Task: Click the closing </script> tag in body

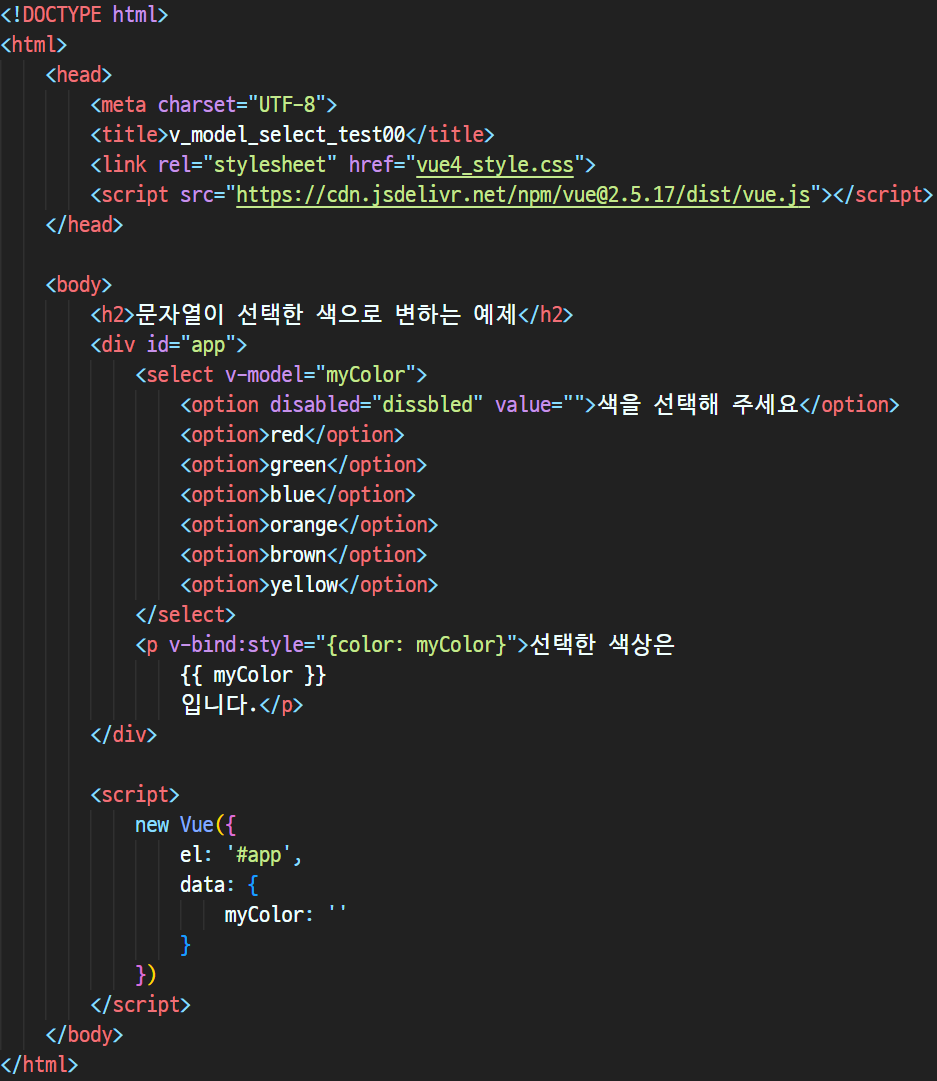Action: (141, 1005)
